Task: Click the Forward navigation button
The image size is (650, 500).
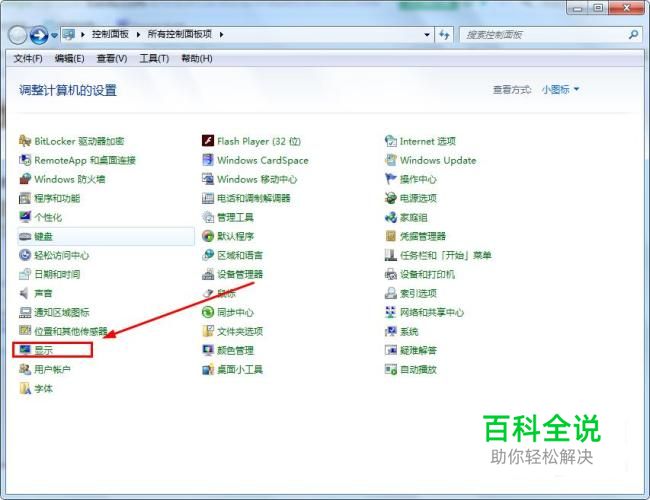Action: coord(39,36)
